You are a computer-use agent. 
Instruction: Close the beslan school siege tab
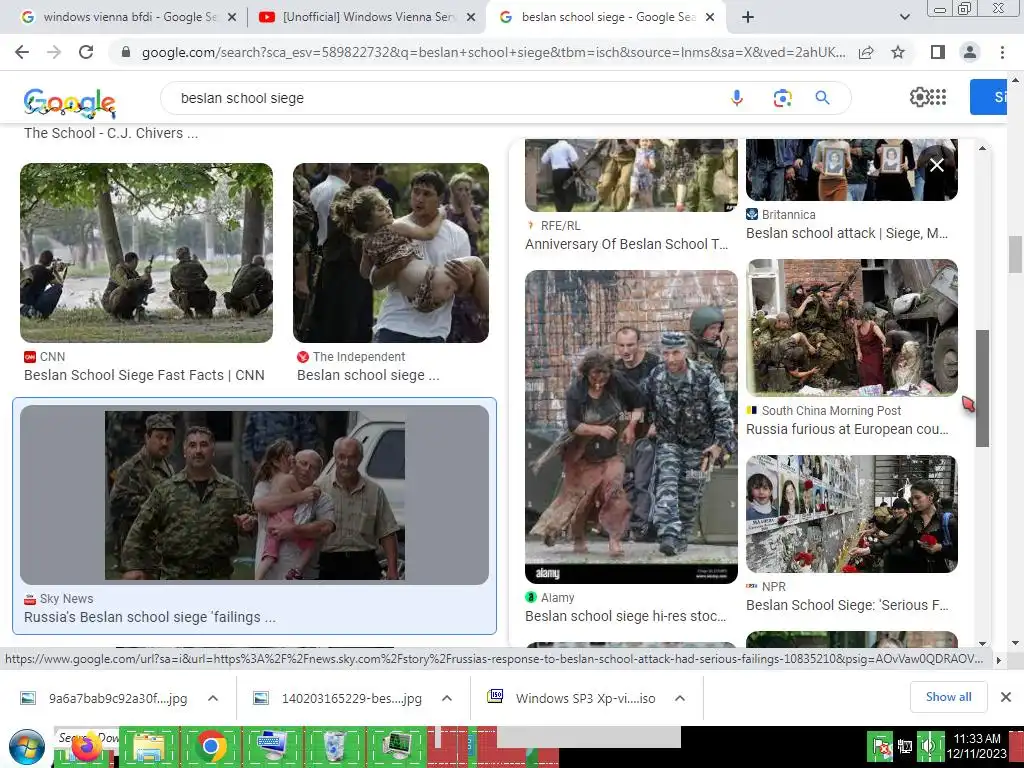(711, 18)
